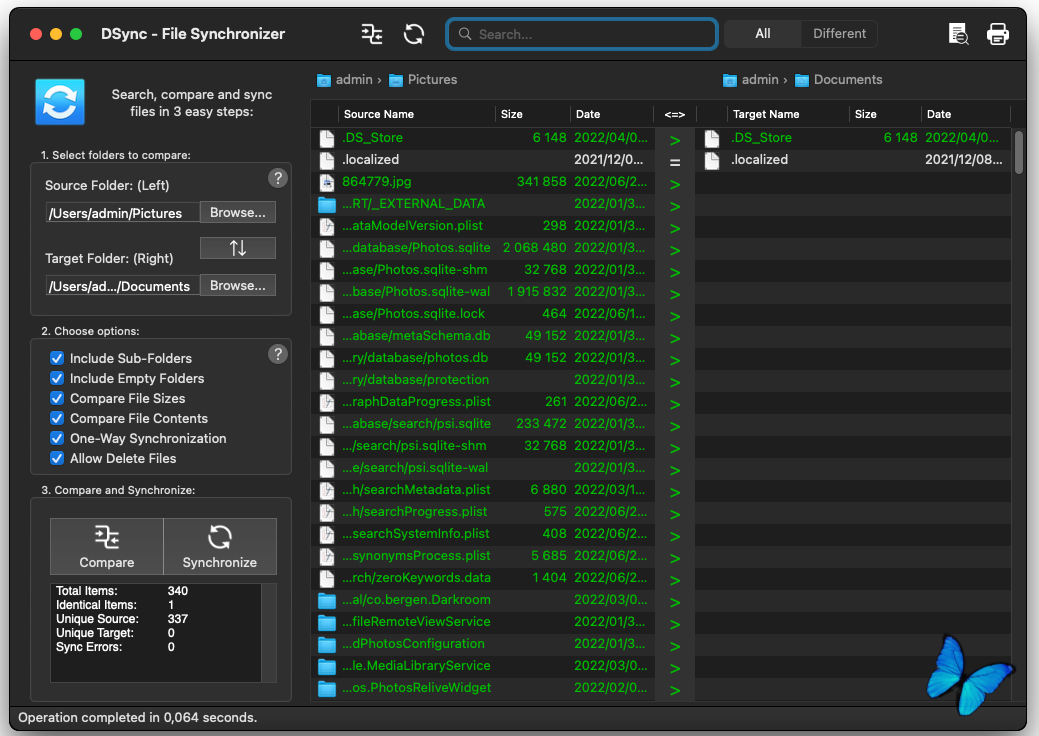Image resolution: width=1039 pixels, height=736 pixels.
Task: Switch to the Different filter tab
Action: coord(839,34)
